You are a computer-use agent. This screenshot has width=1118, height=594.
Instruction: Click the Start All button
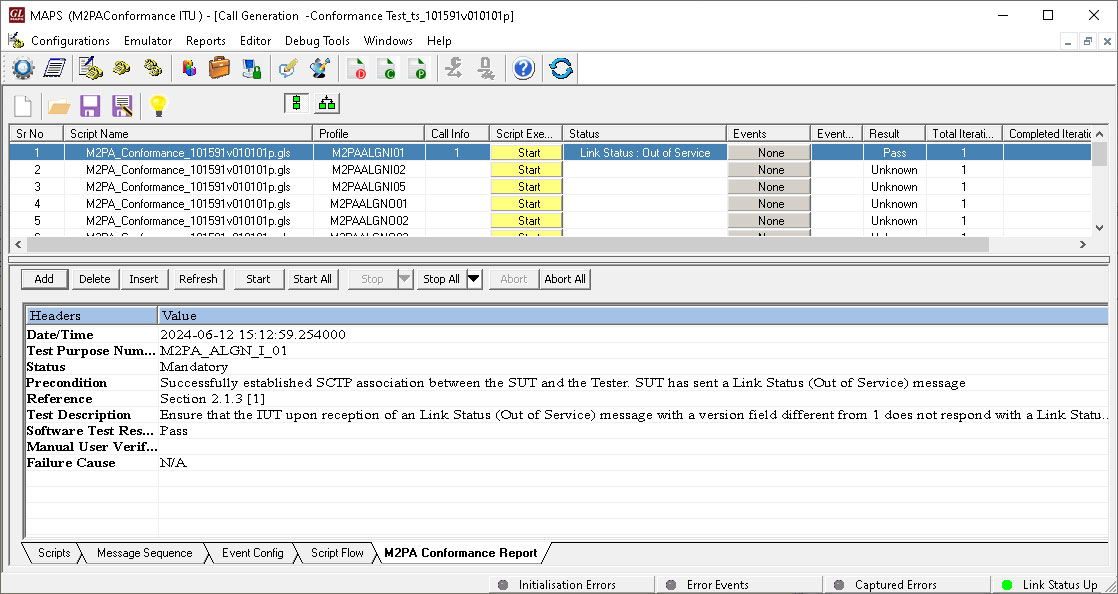pos(312,279)
